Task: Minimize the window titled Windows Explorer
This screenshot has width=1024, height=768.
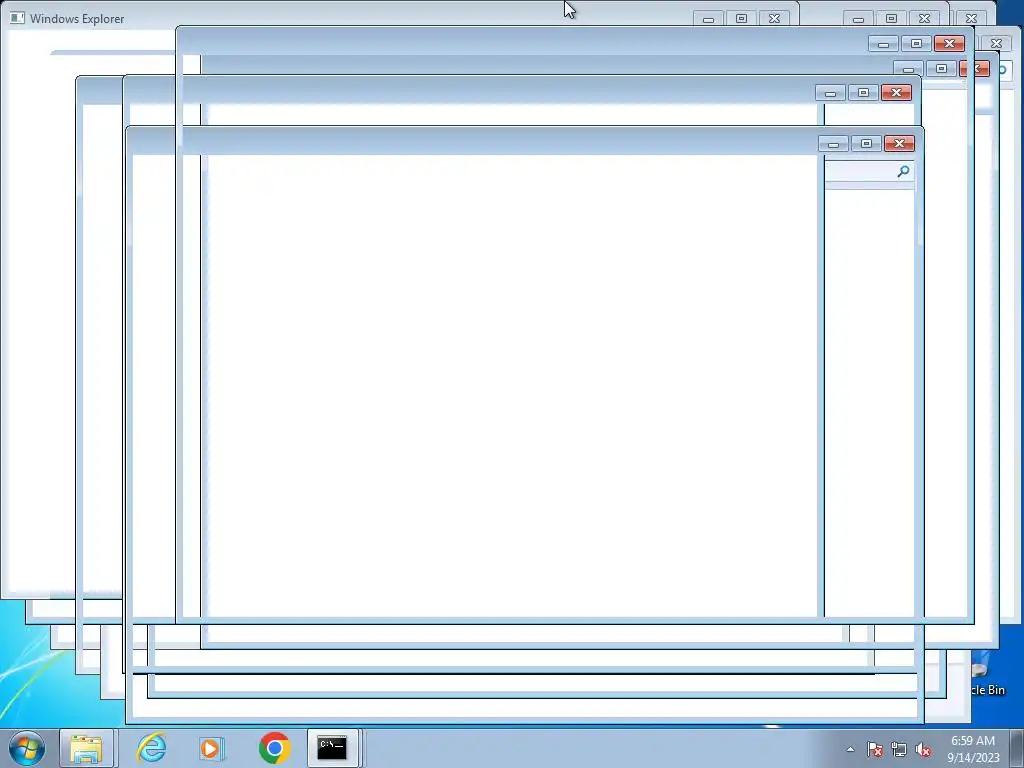Action: (x=709, y=19)
